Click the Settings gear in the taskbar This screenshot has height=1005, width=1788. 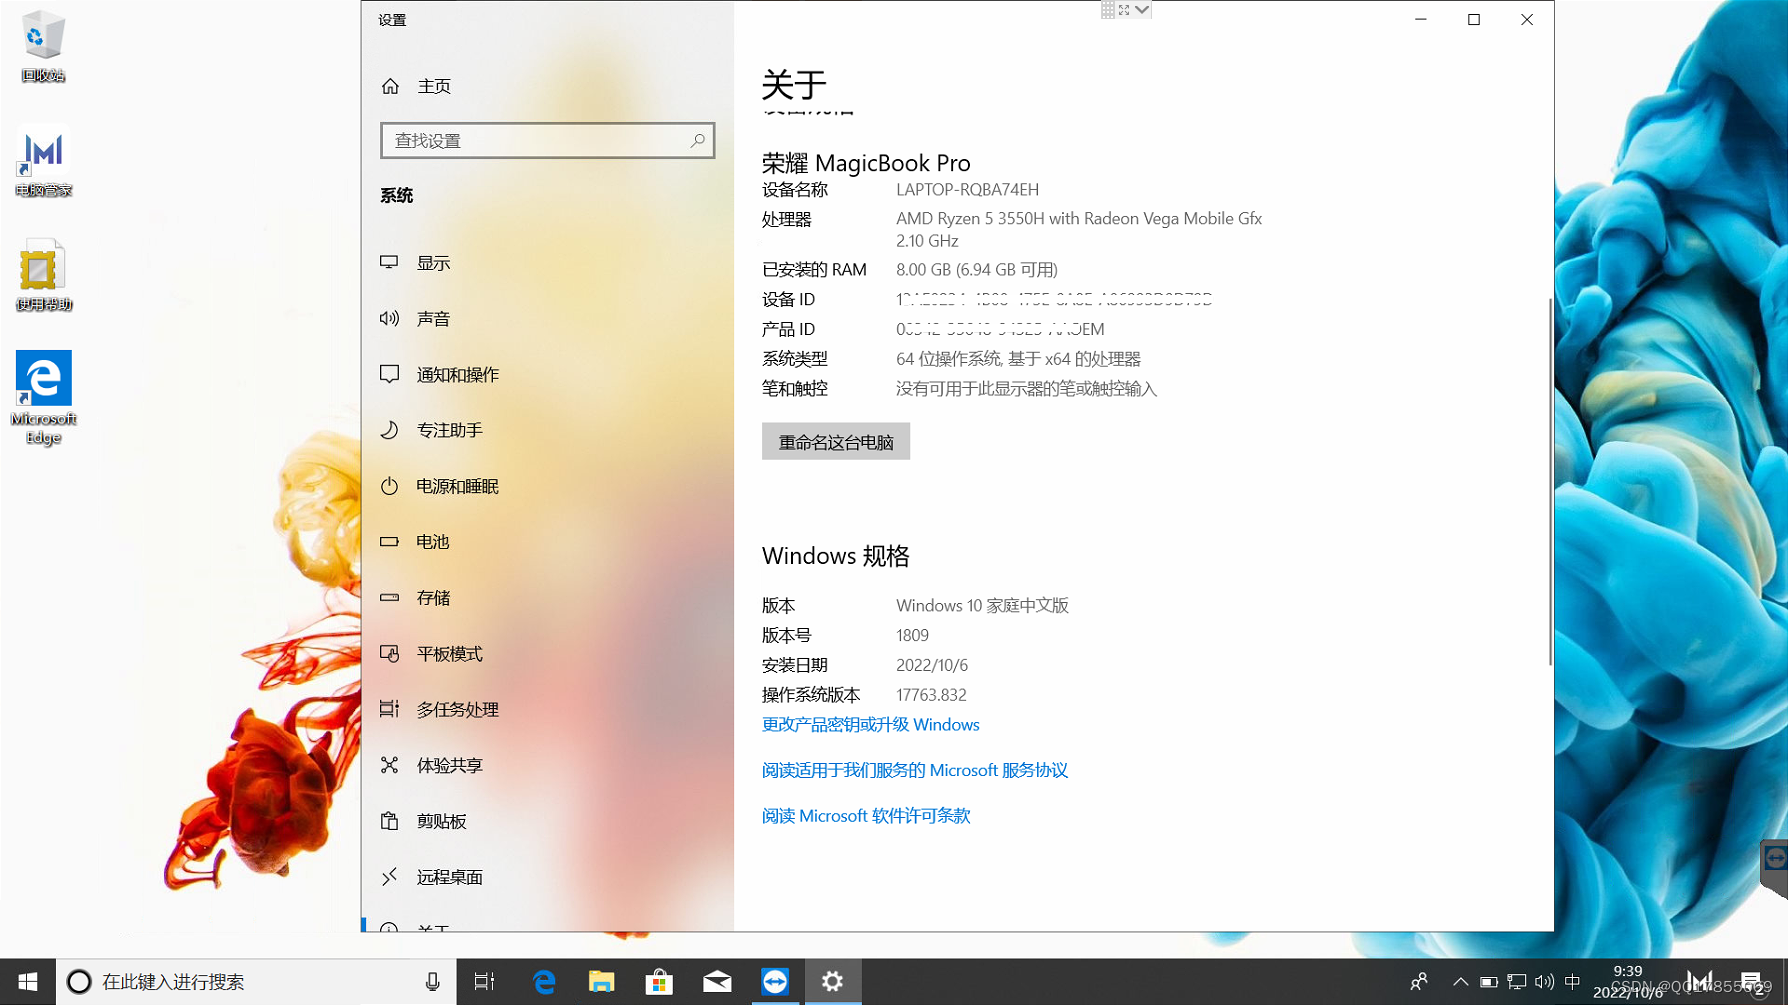pos(832,982)
